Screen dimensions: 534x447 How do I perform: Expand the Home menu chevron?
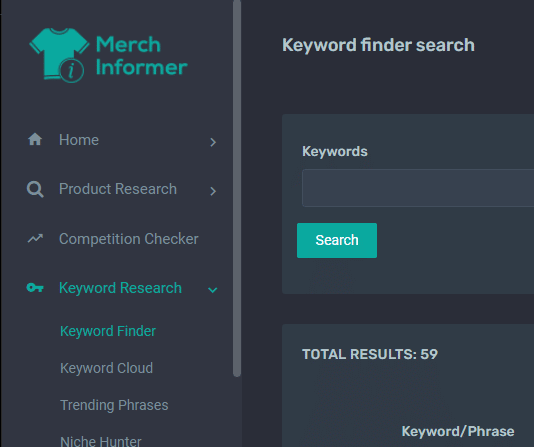tap(213, 142)
